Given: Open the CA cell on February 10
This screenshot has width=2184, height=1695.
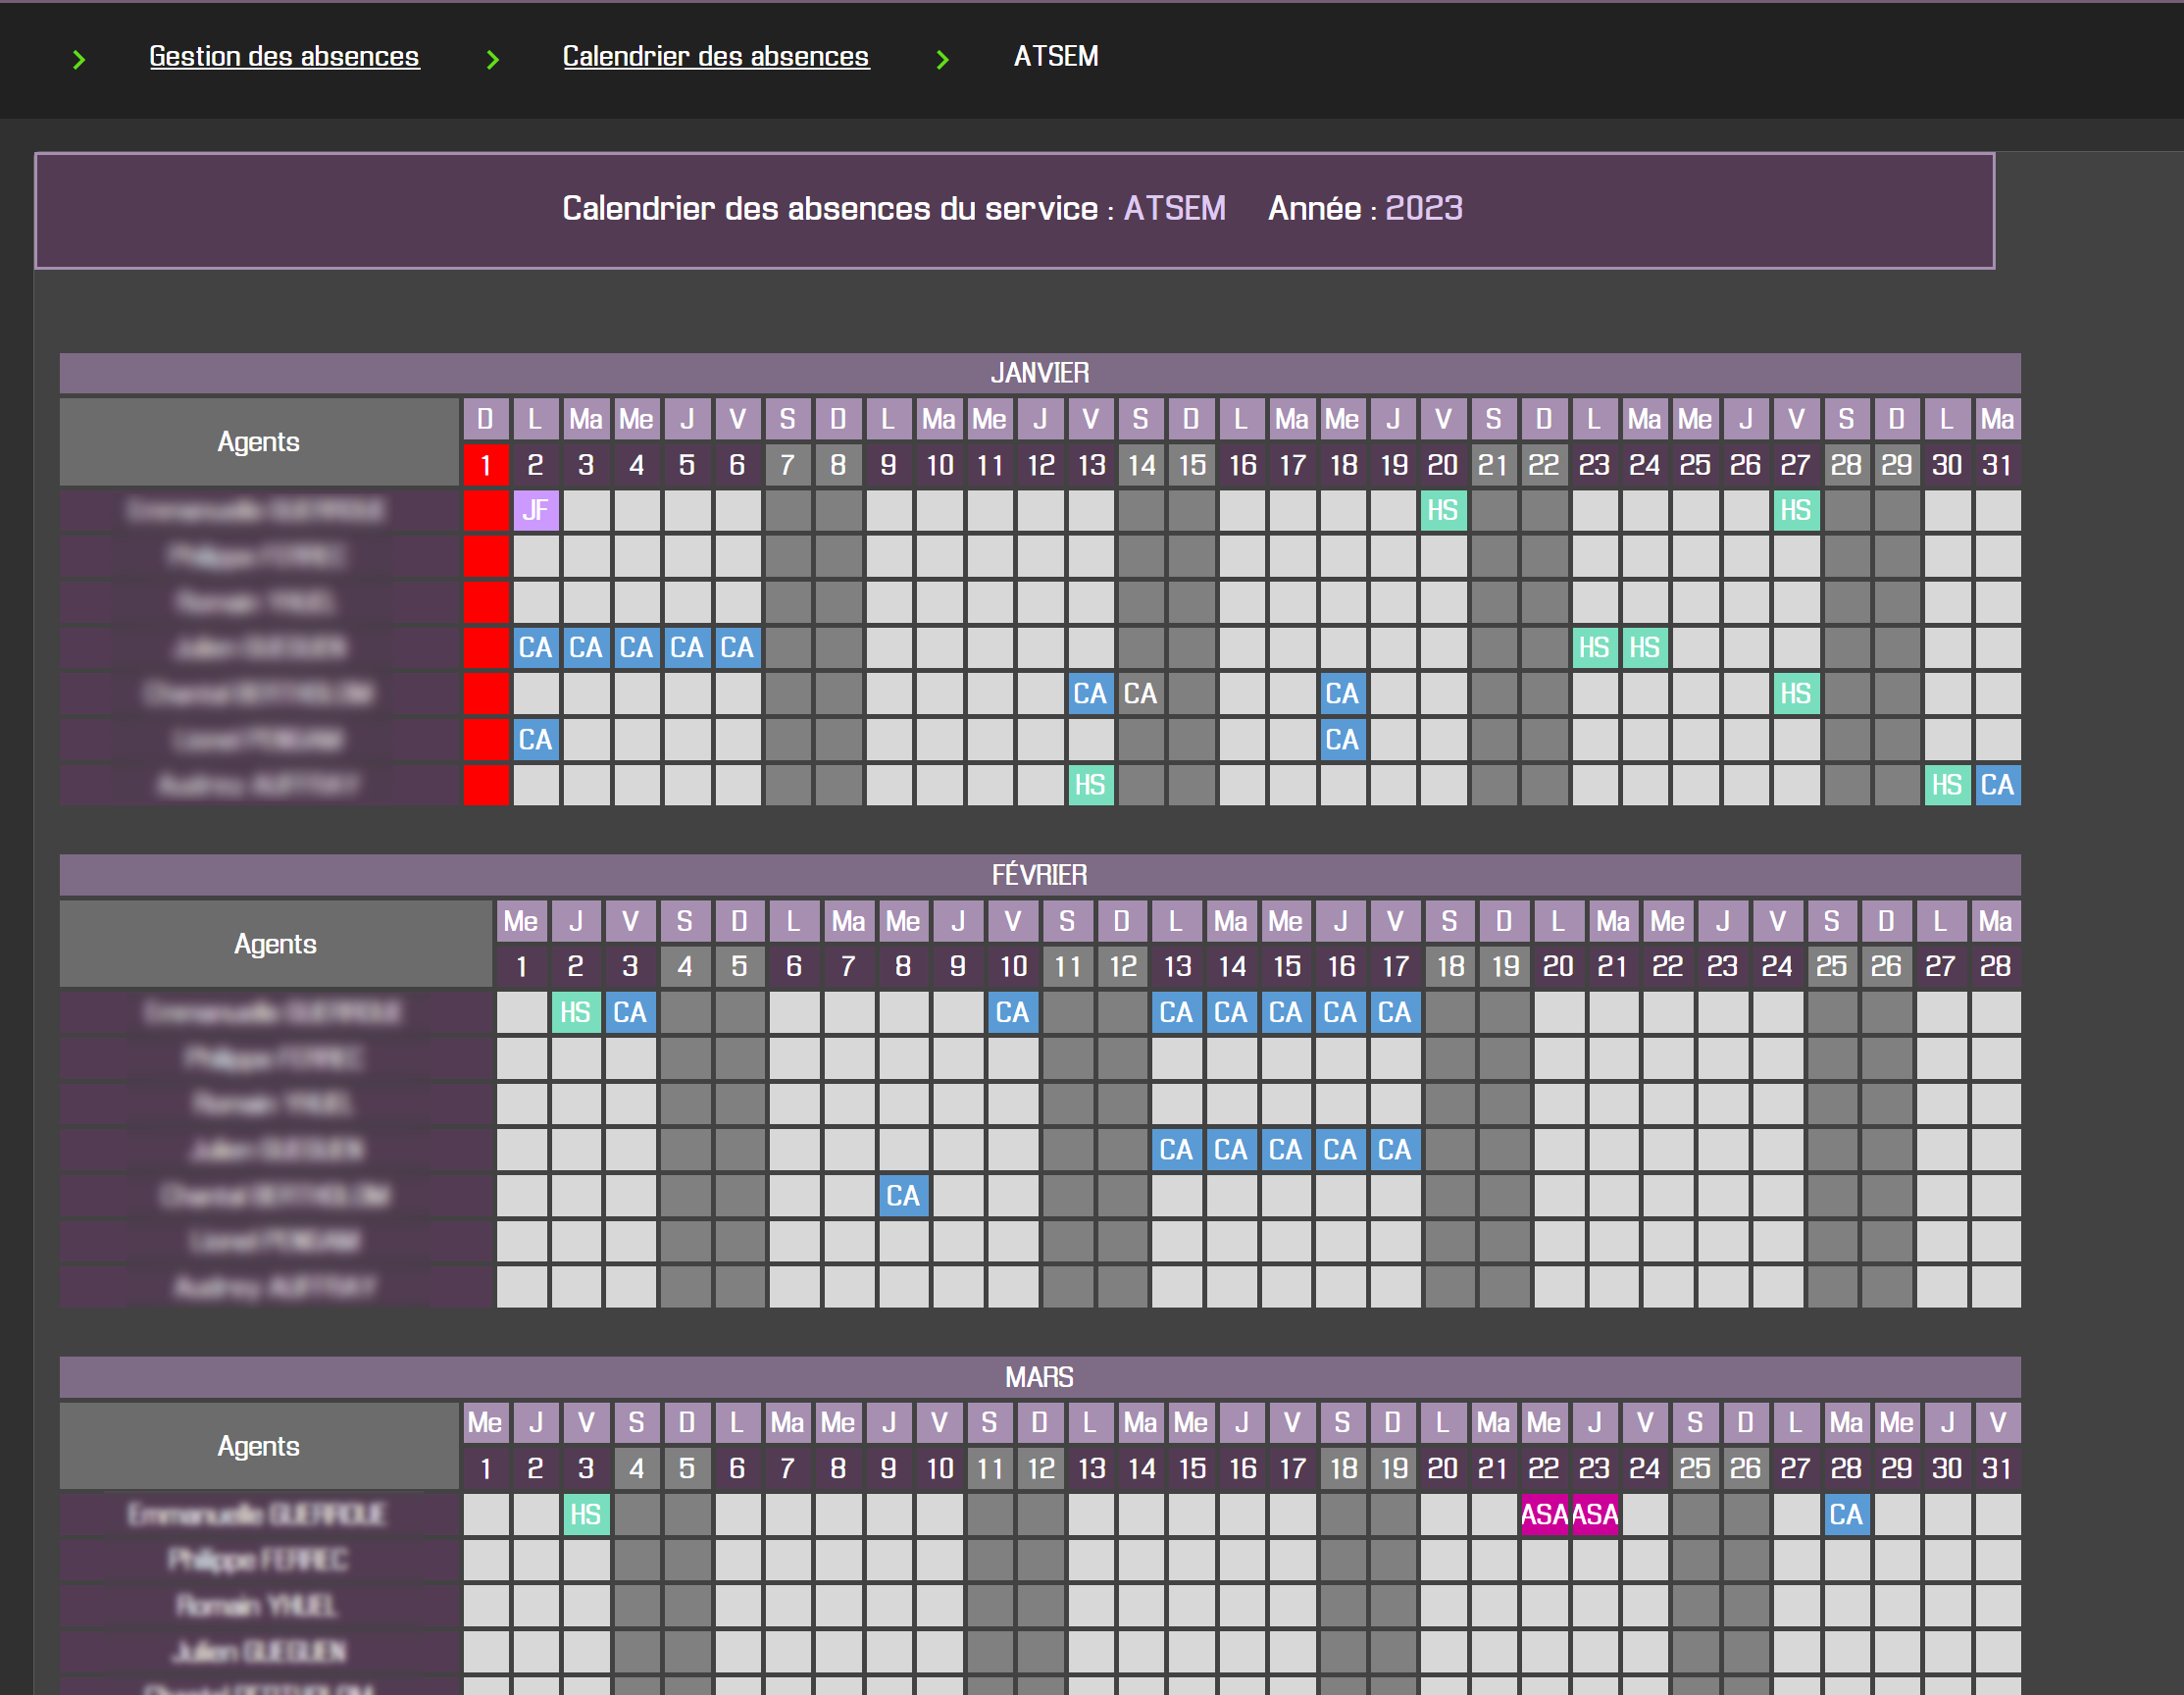Looking at the screenshot, I should pyautogui.click(x=1013, y=1013).
